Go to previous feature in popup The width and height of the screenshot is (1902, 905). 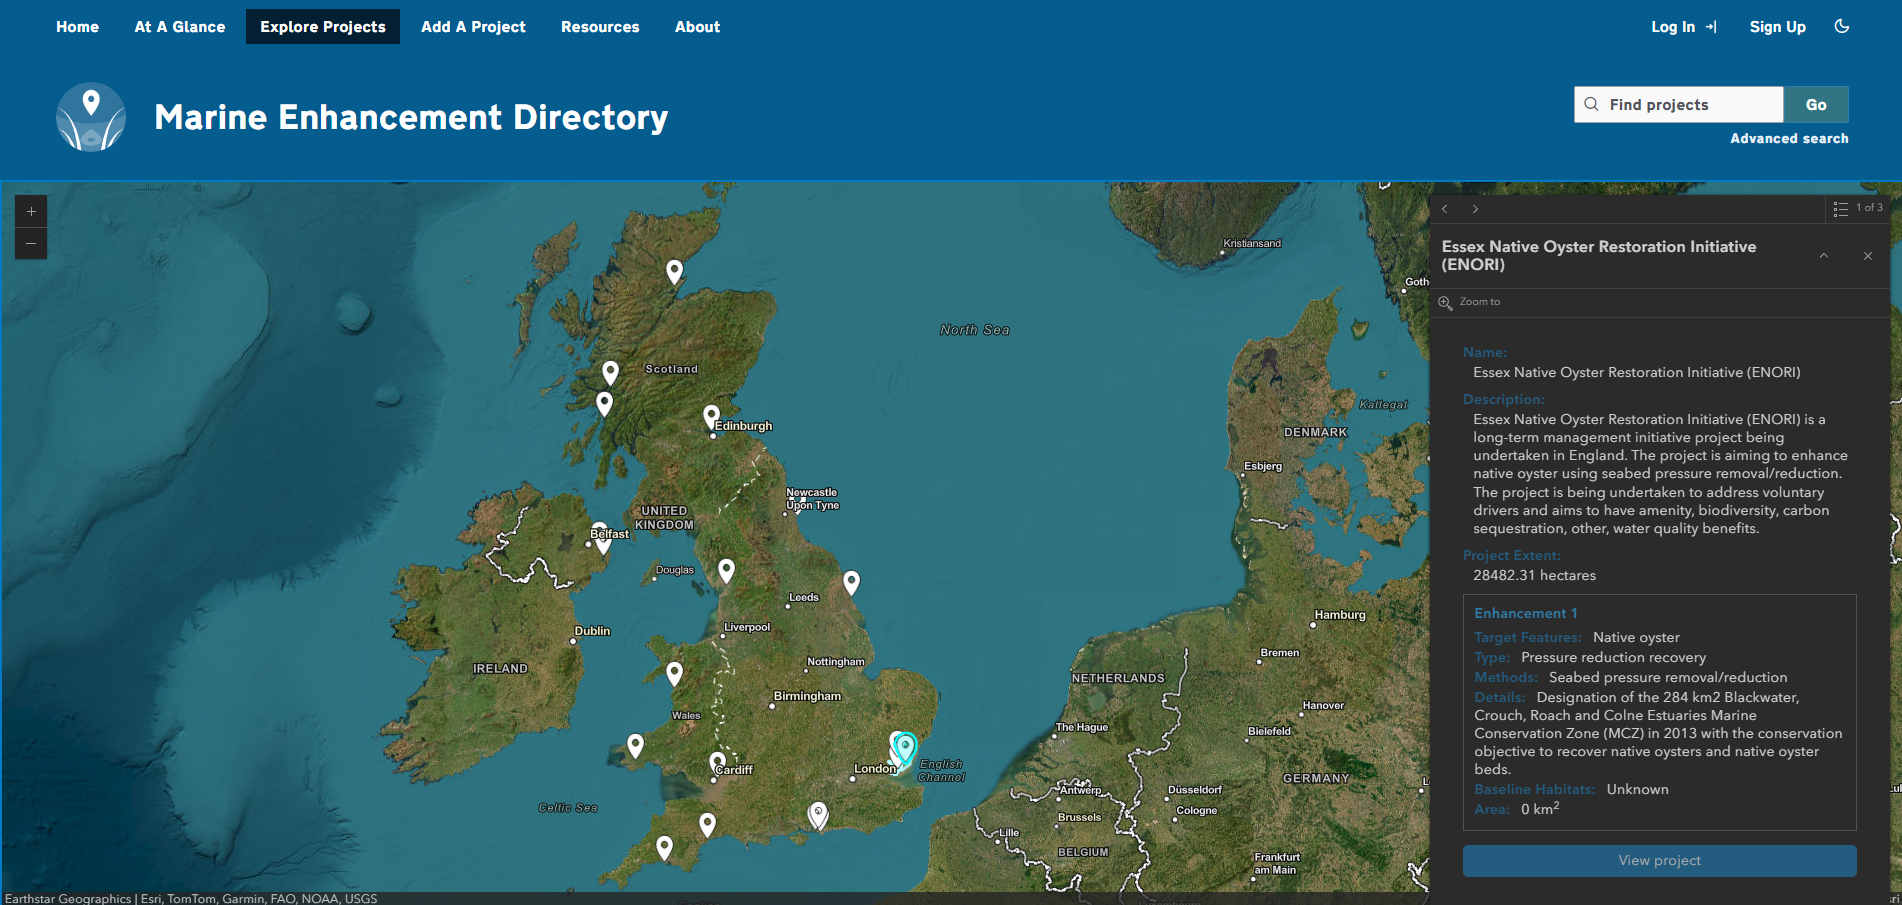pyautogui.click(x=1445, y=209)
